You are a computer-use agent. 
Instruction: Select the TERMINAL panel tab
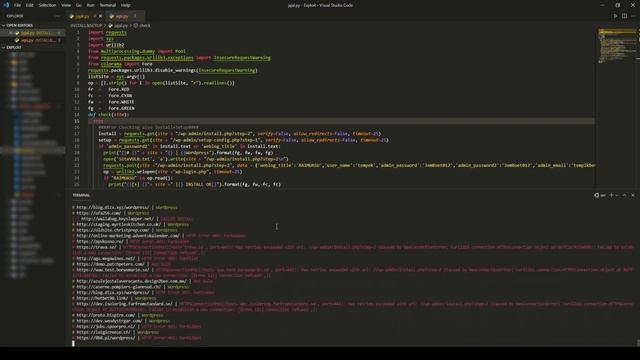point(81,196)
